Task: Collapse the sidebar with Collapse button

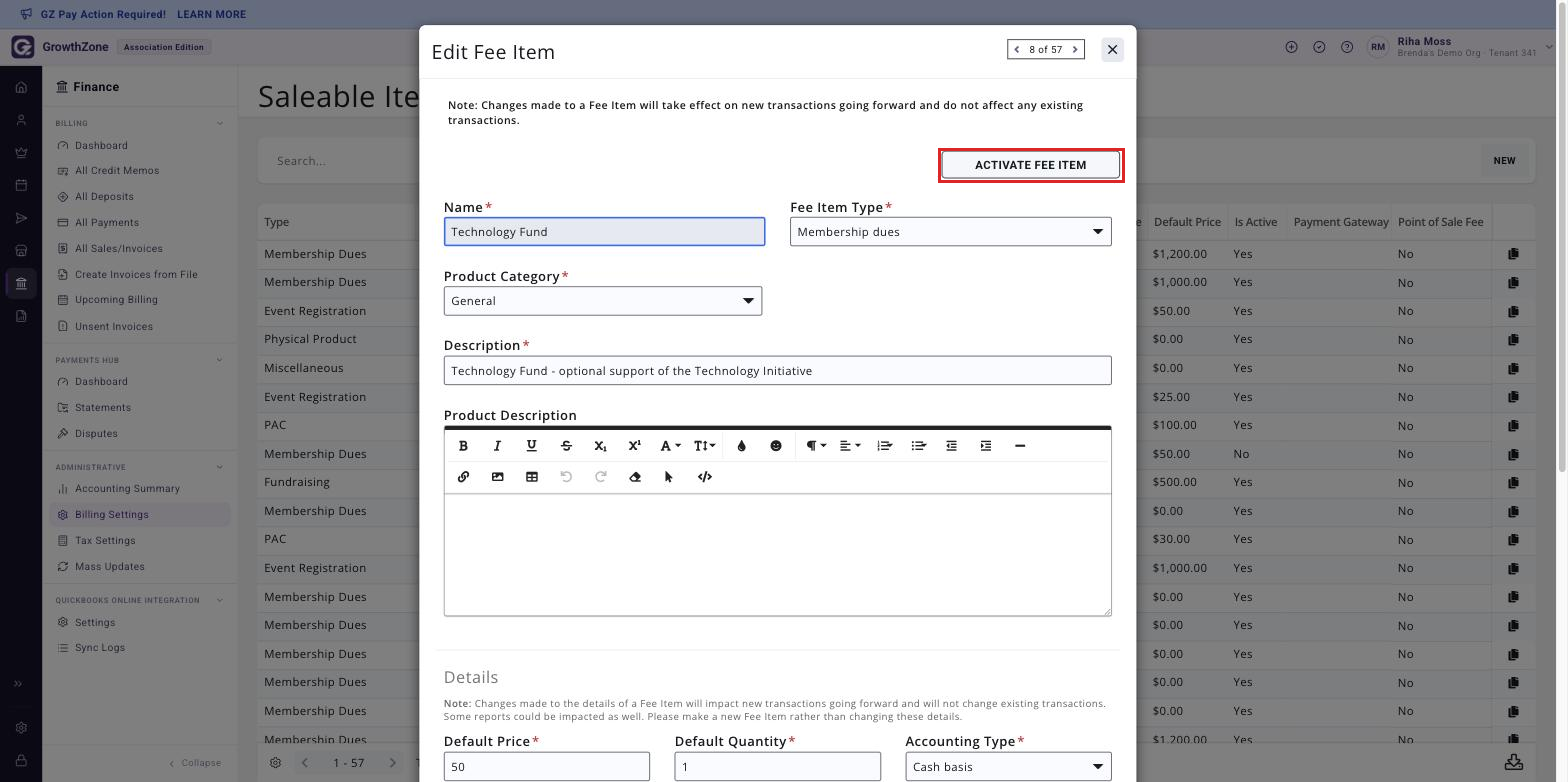Action: tap(195, 763)
